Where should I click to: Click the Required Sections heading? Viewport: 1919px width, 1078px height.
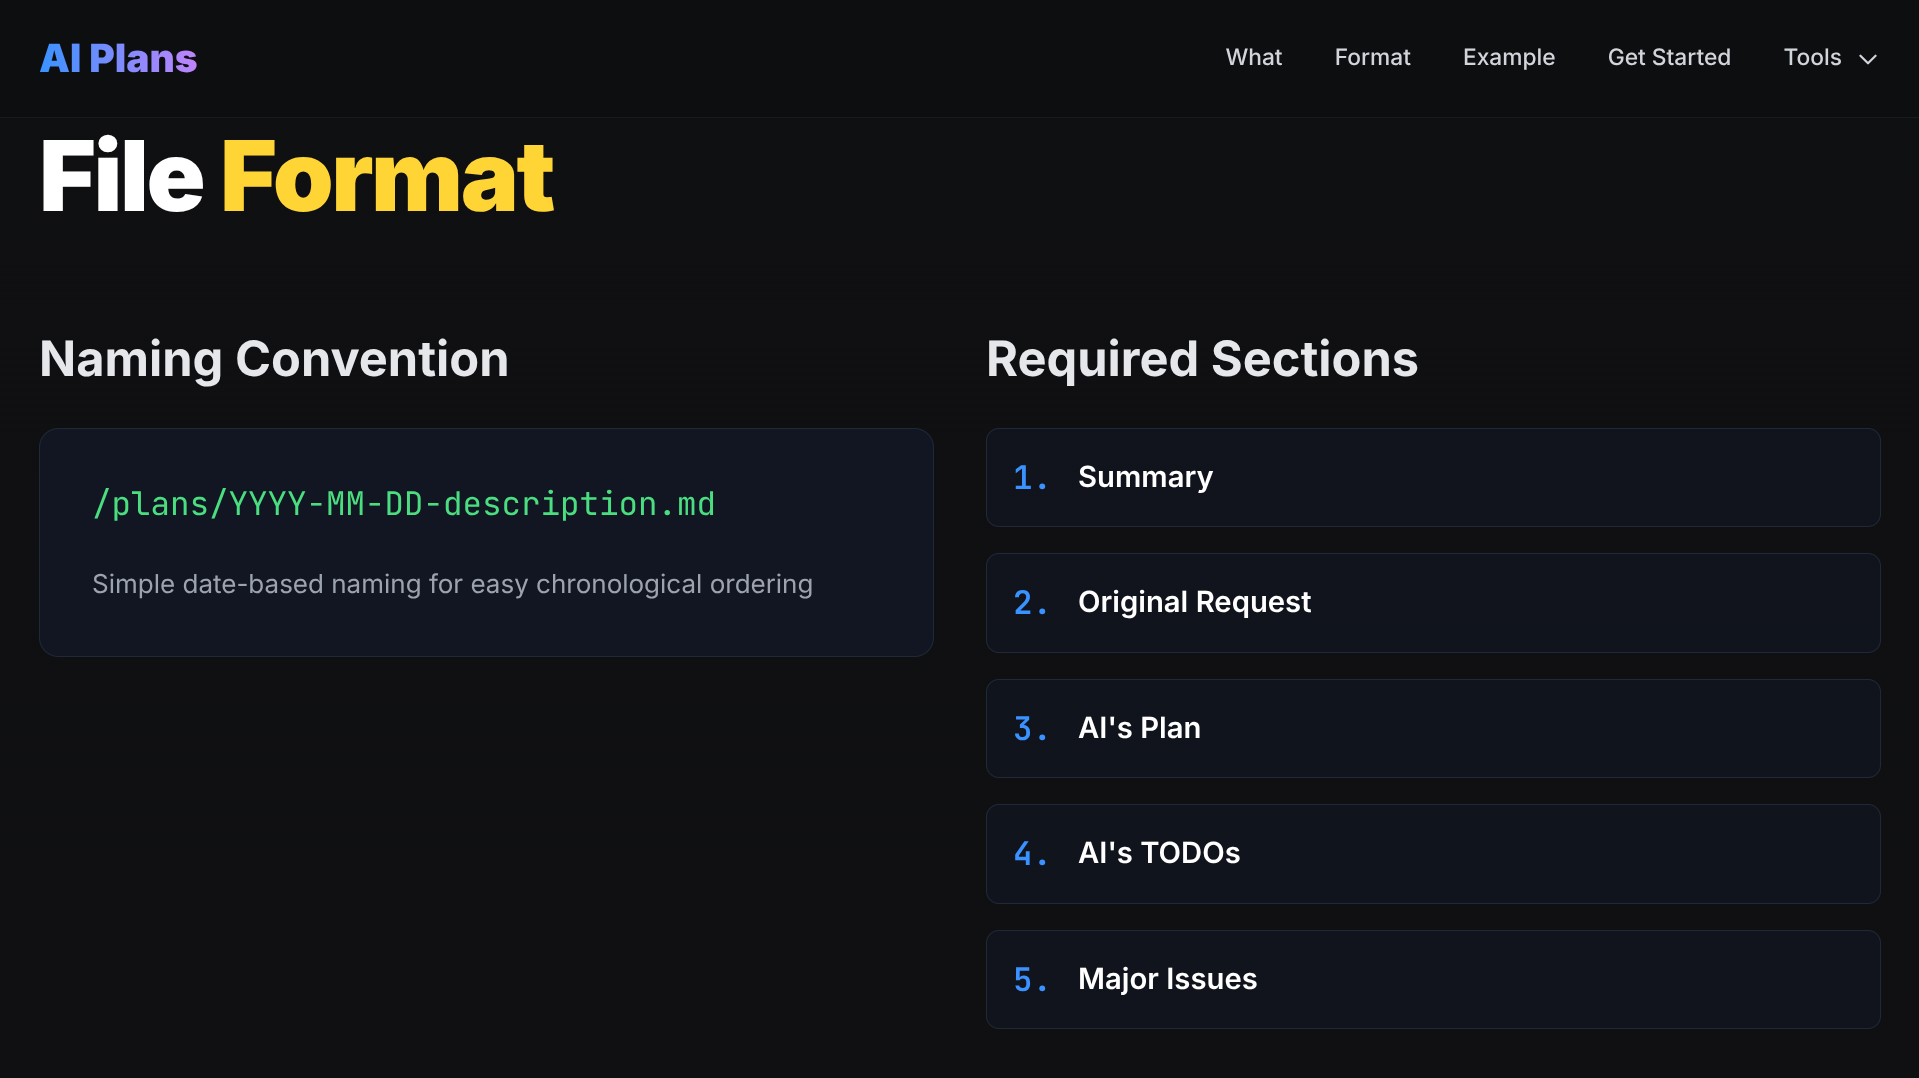click(x=1201, y=359)
